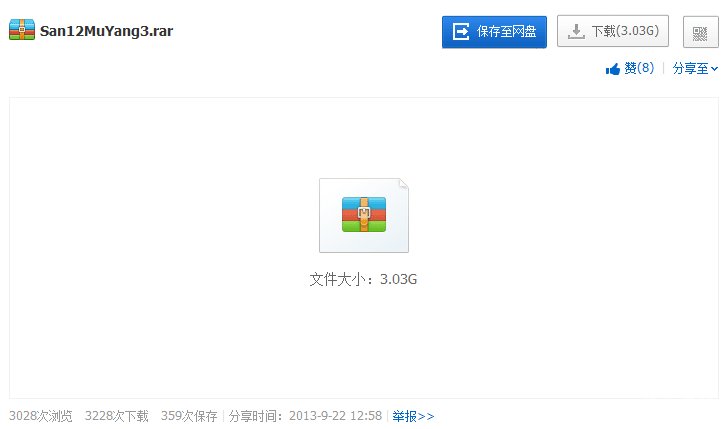Open the 分享至 share dropdown

point(690,68)
